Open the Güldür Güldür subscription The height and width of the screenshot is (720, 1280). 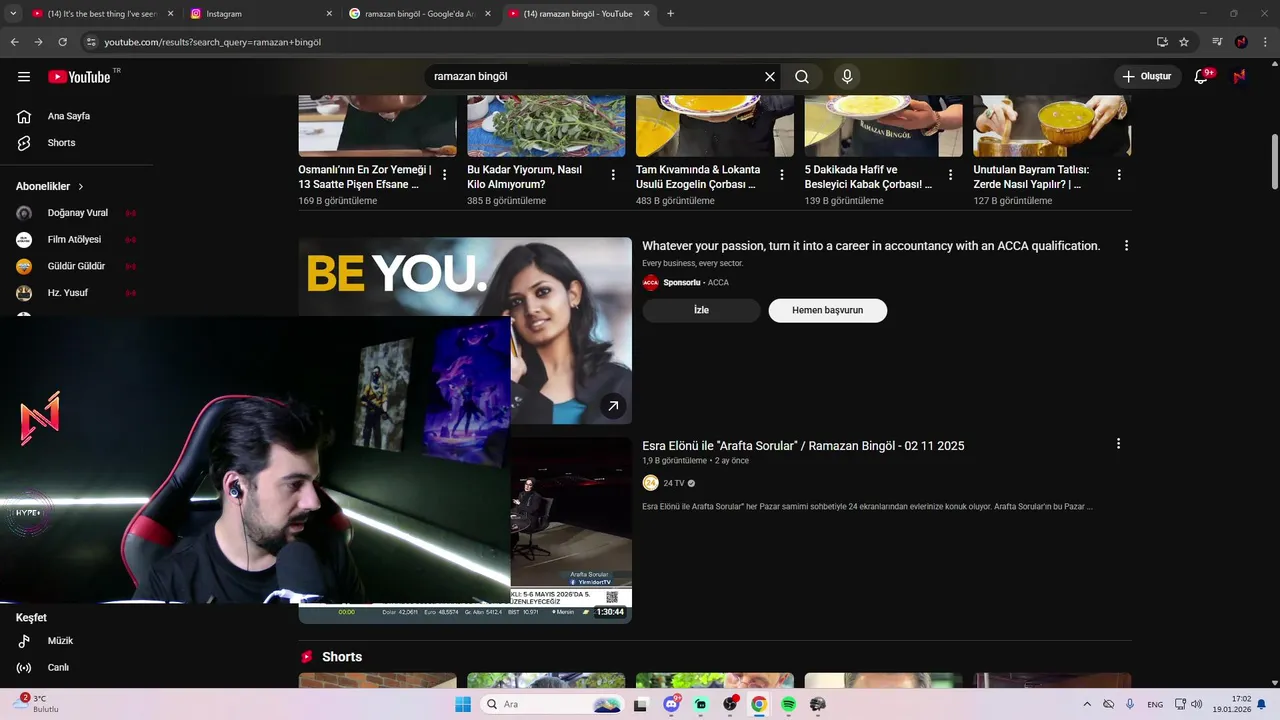click(x=77, y=266)
